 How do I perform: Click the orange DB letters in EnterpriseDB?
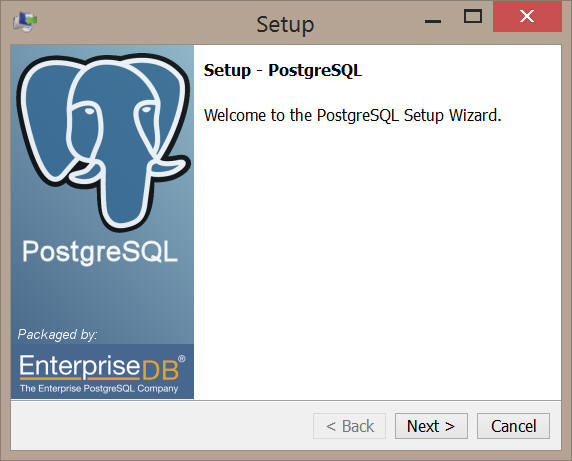pyautogui.click(x=160, y=370)
